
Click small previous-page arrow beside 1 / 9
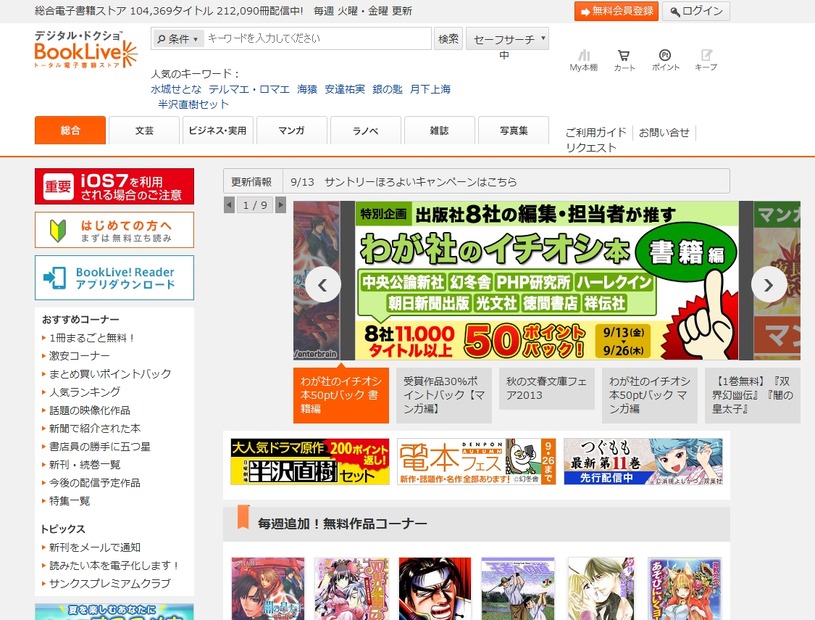click(x=229, y=205)
